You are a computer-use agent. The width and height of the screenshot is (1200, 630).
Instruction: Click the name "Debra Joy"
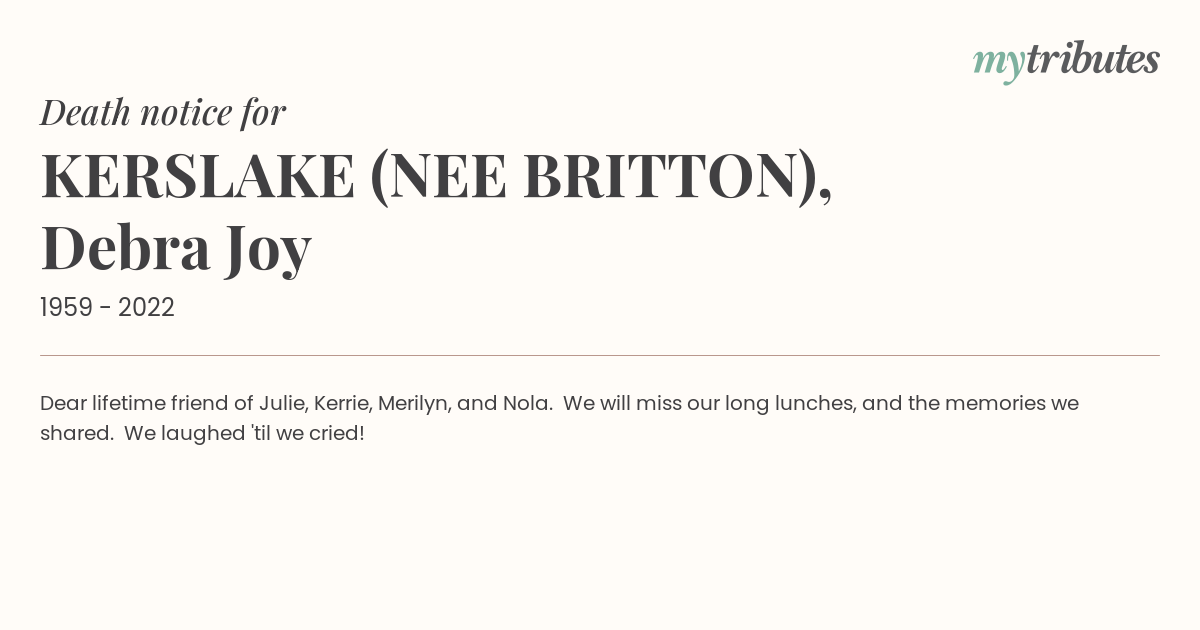pyautogui.click(x=176, y=250)
